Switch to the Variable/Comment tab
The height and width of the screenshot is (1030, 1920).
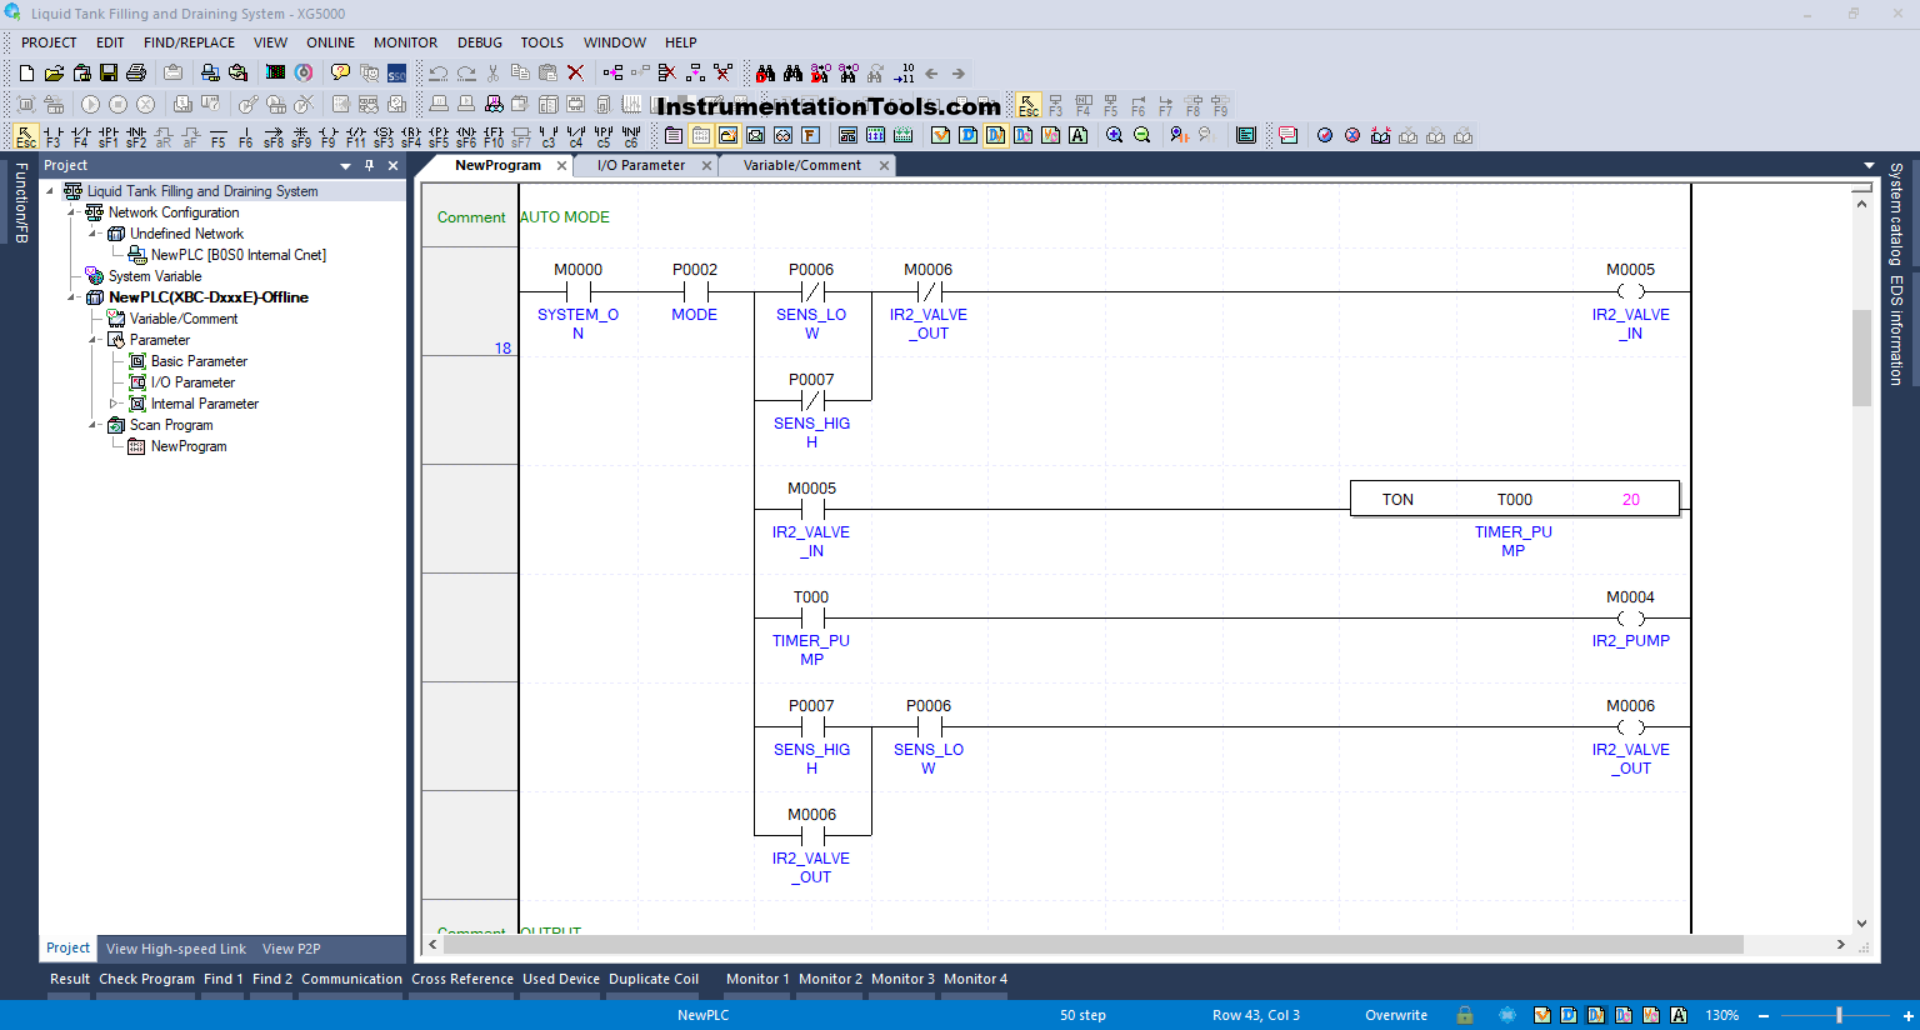[801, 166]
